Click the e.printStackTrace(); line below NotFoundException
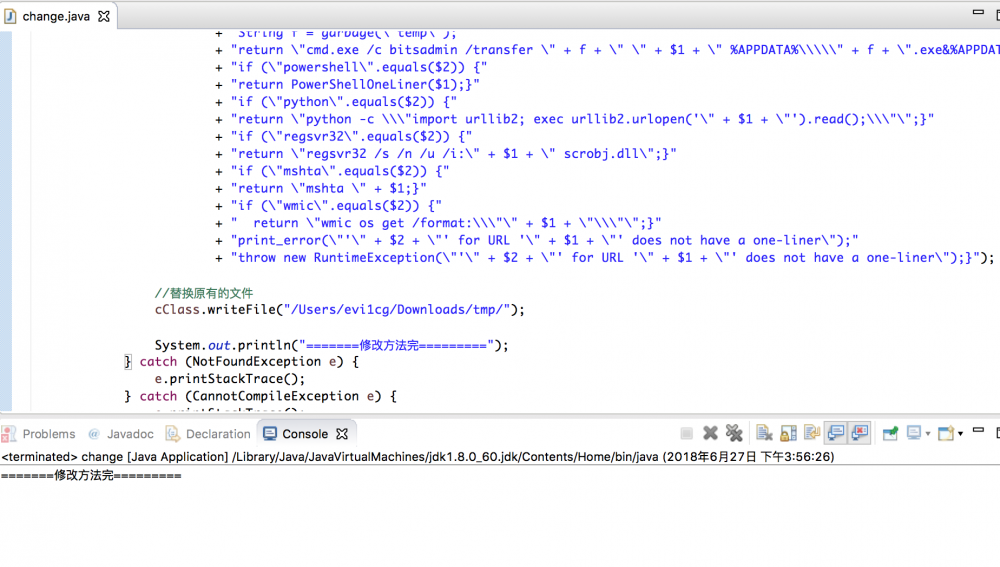This screenshot has width=1000, height=567. [230, 379]
